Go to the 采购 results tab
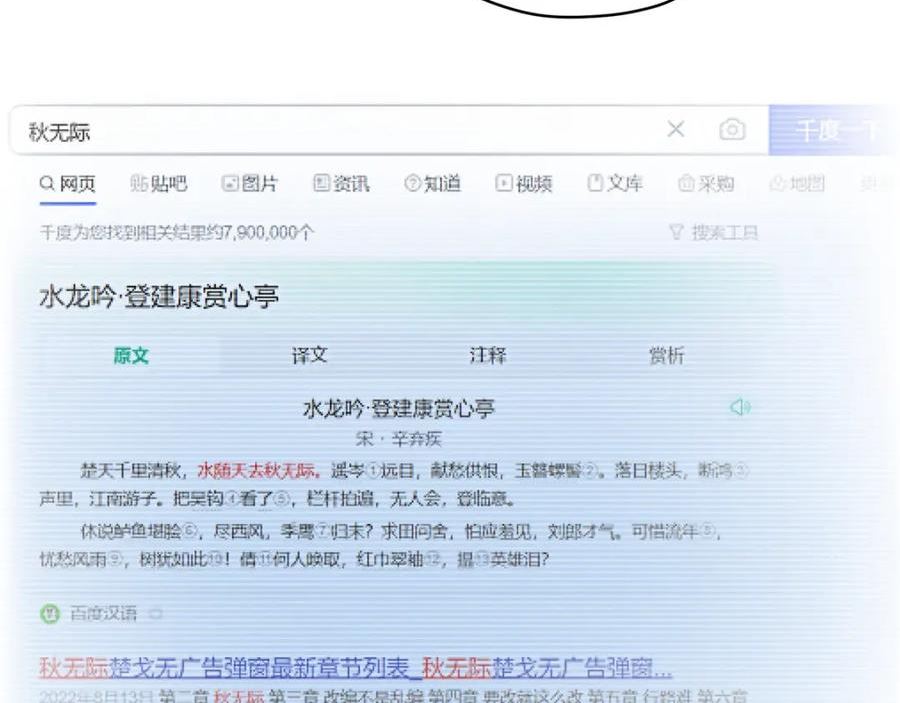Screen dimensions: 900x703 [706, 184]
